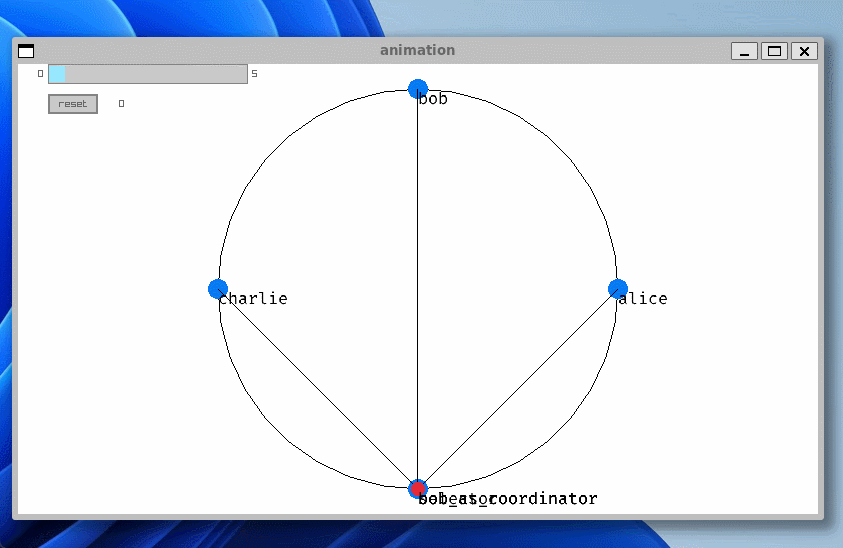Click the middle of the slider track

click(x=147, y=74)
